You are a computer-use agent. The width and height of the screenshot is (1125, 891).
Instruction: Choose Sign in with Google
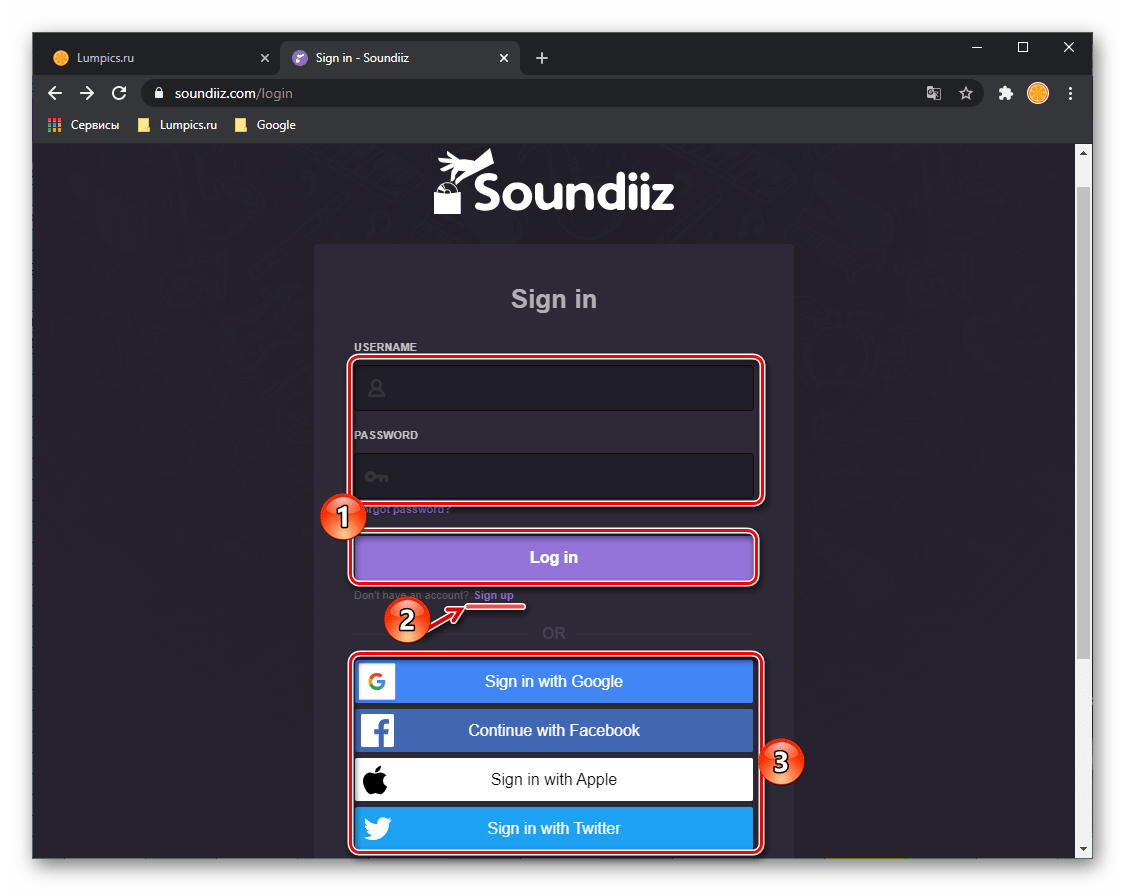[553, 682]
